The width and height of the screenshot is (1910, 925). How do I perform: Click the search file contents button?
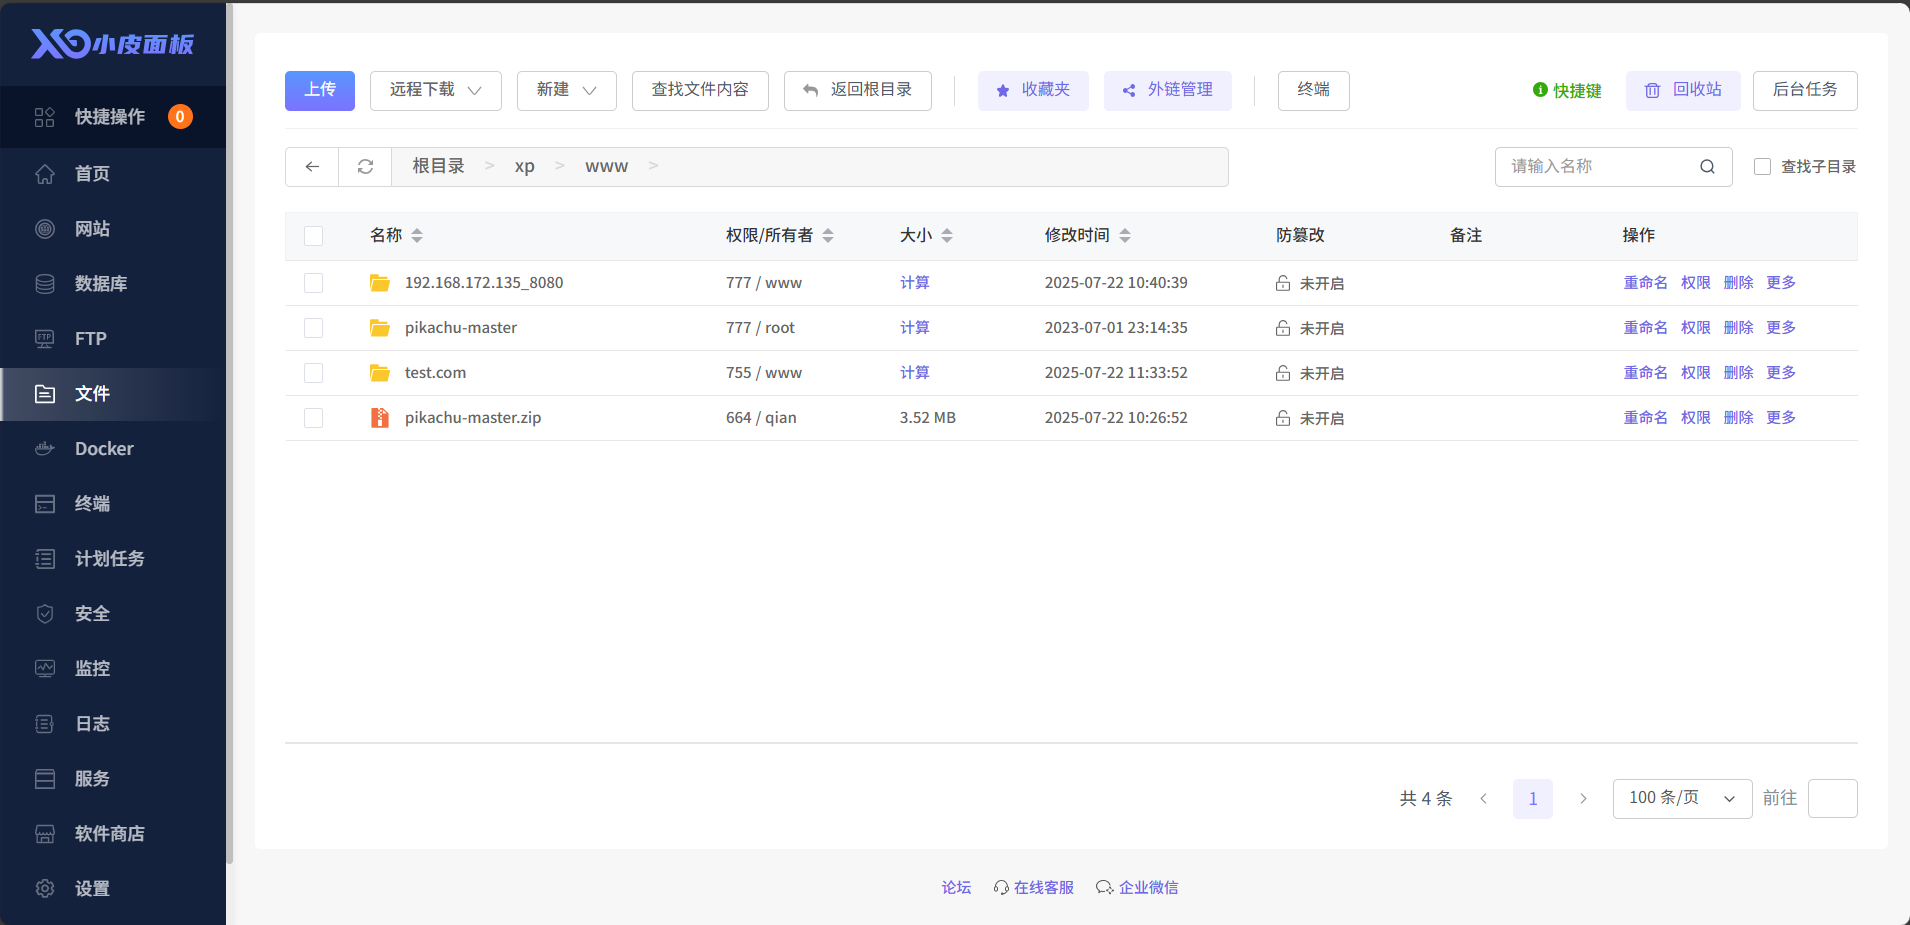[700, 91]
